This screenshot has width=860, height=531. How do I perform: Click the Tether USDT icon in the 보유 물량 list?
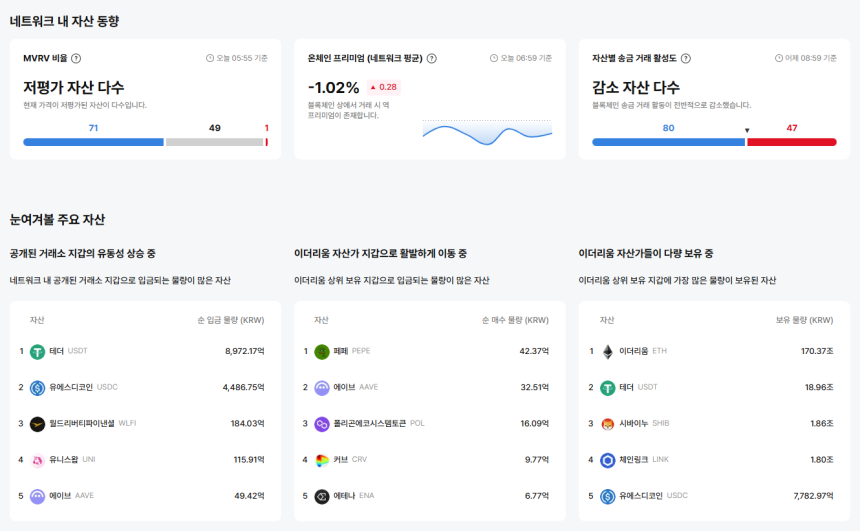click(x=607, y=388)
